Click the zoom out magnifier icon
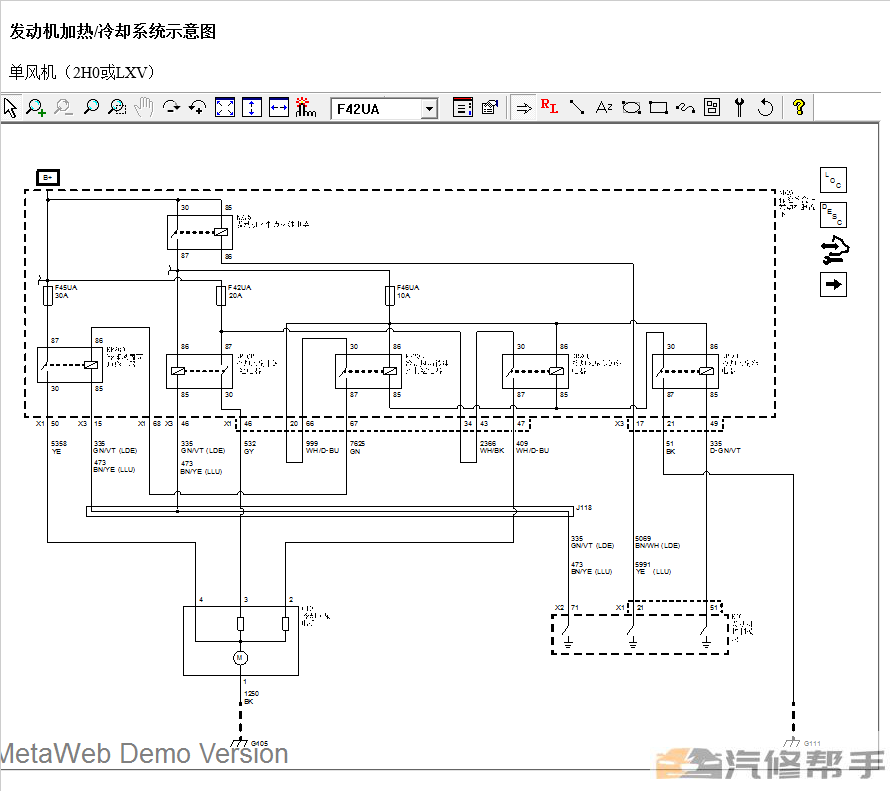Viewport: 890px width, 791px height. (x=63, y=107)
